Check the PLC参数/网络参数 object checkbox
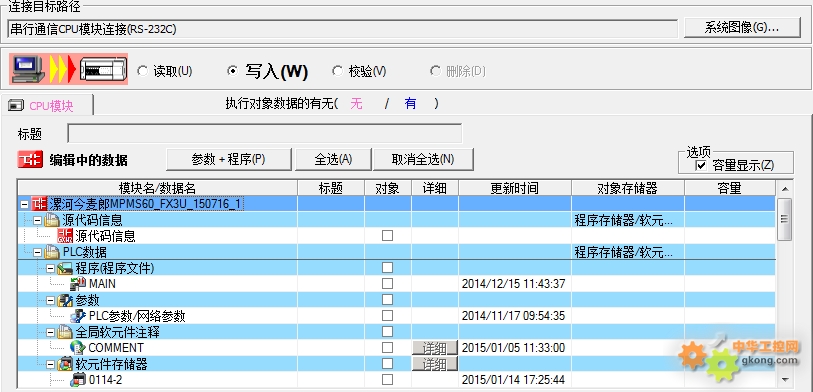The width and height of the screenshot is (813, 392). [x=387, y=315]
